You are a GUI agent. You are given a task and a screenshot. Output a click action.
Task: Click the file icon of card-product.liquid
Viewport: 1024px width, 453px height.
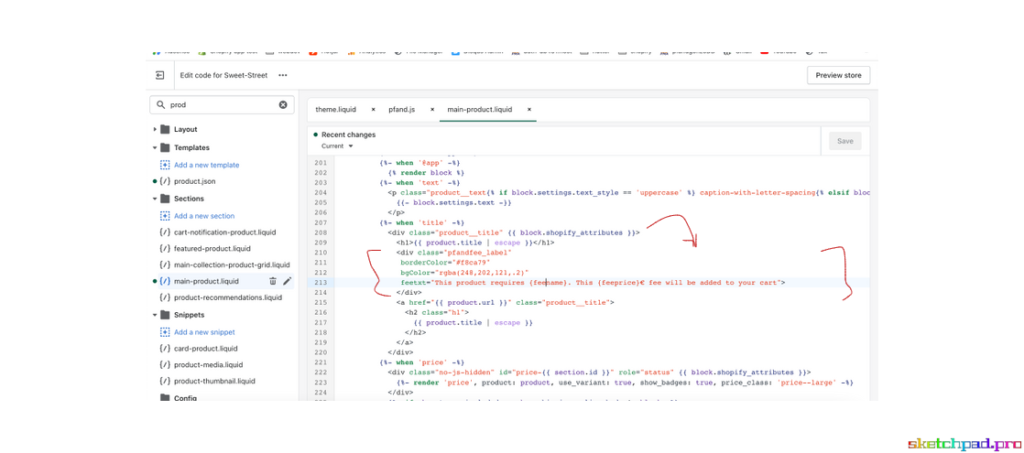tap(165, 349)
